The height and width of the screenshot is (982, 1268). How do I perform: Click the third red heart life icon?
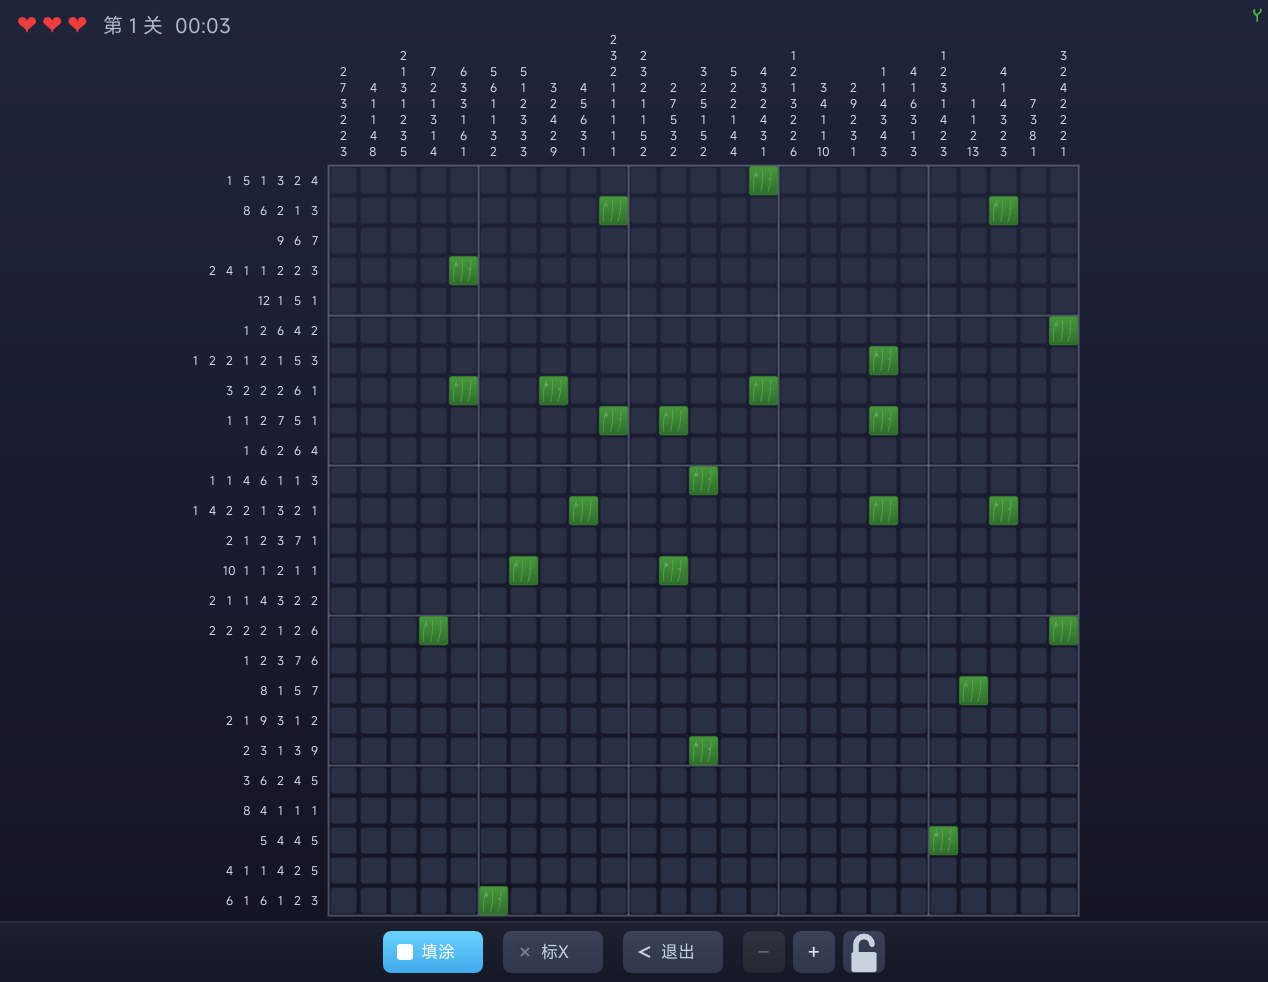(x=77, y=25)
